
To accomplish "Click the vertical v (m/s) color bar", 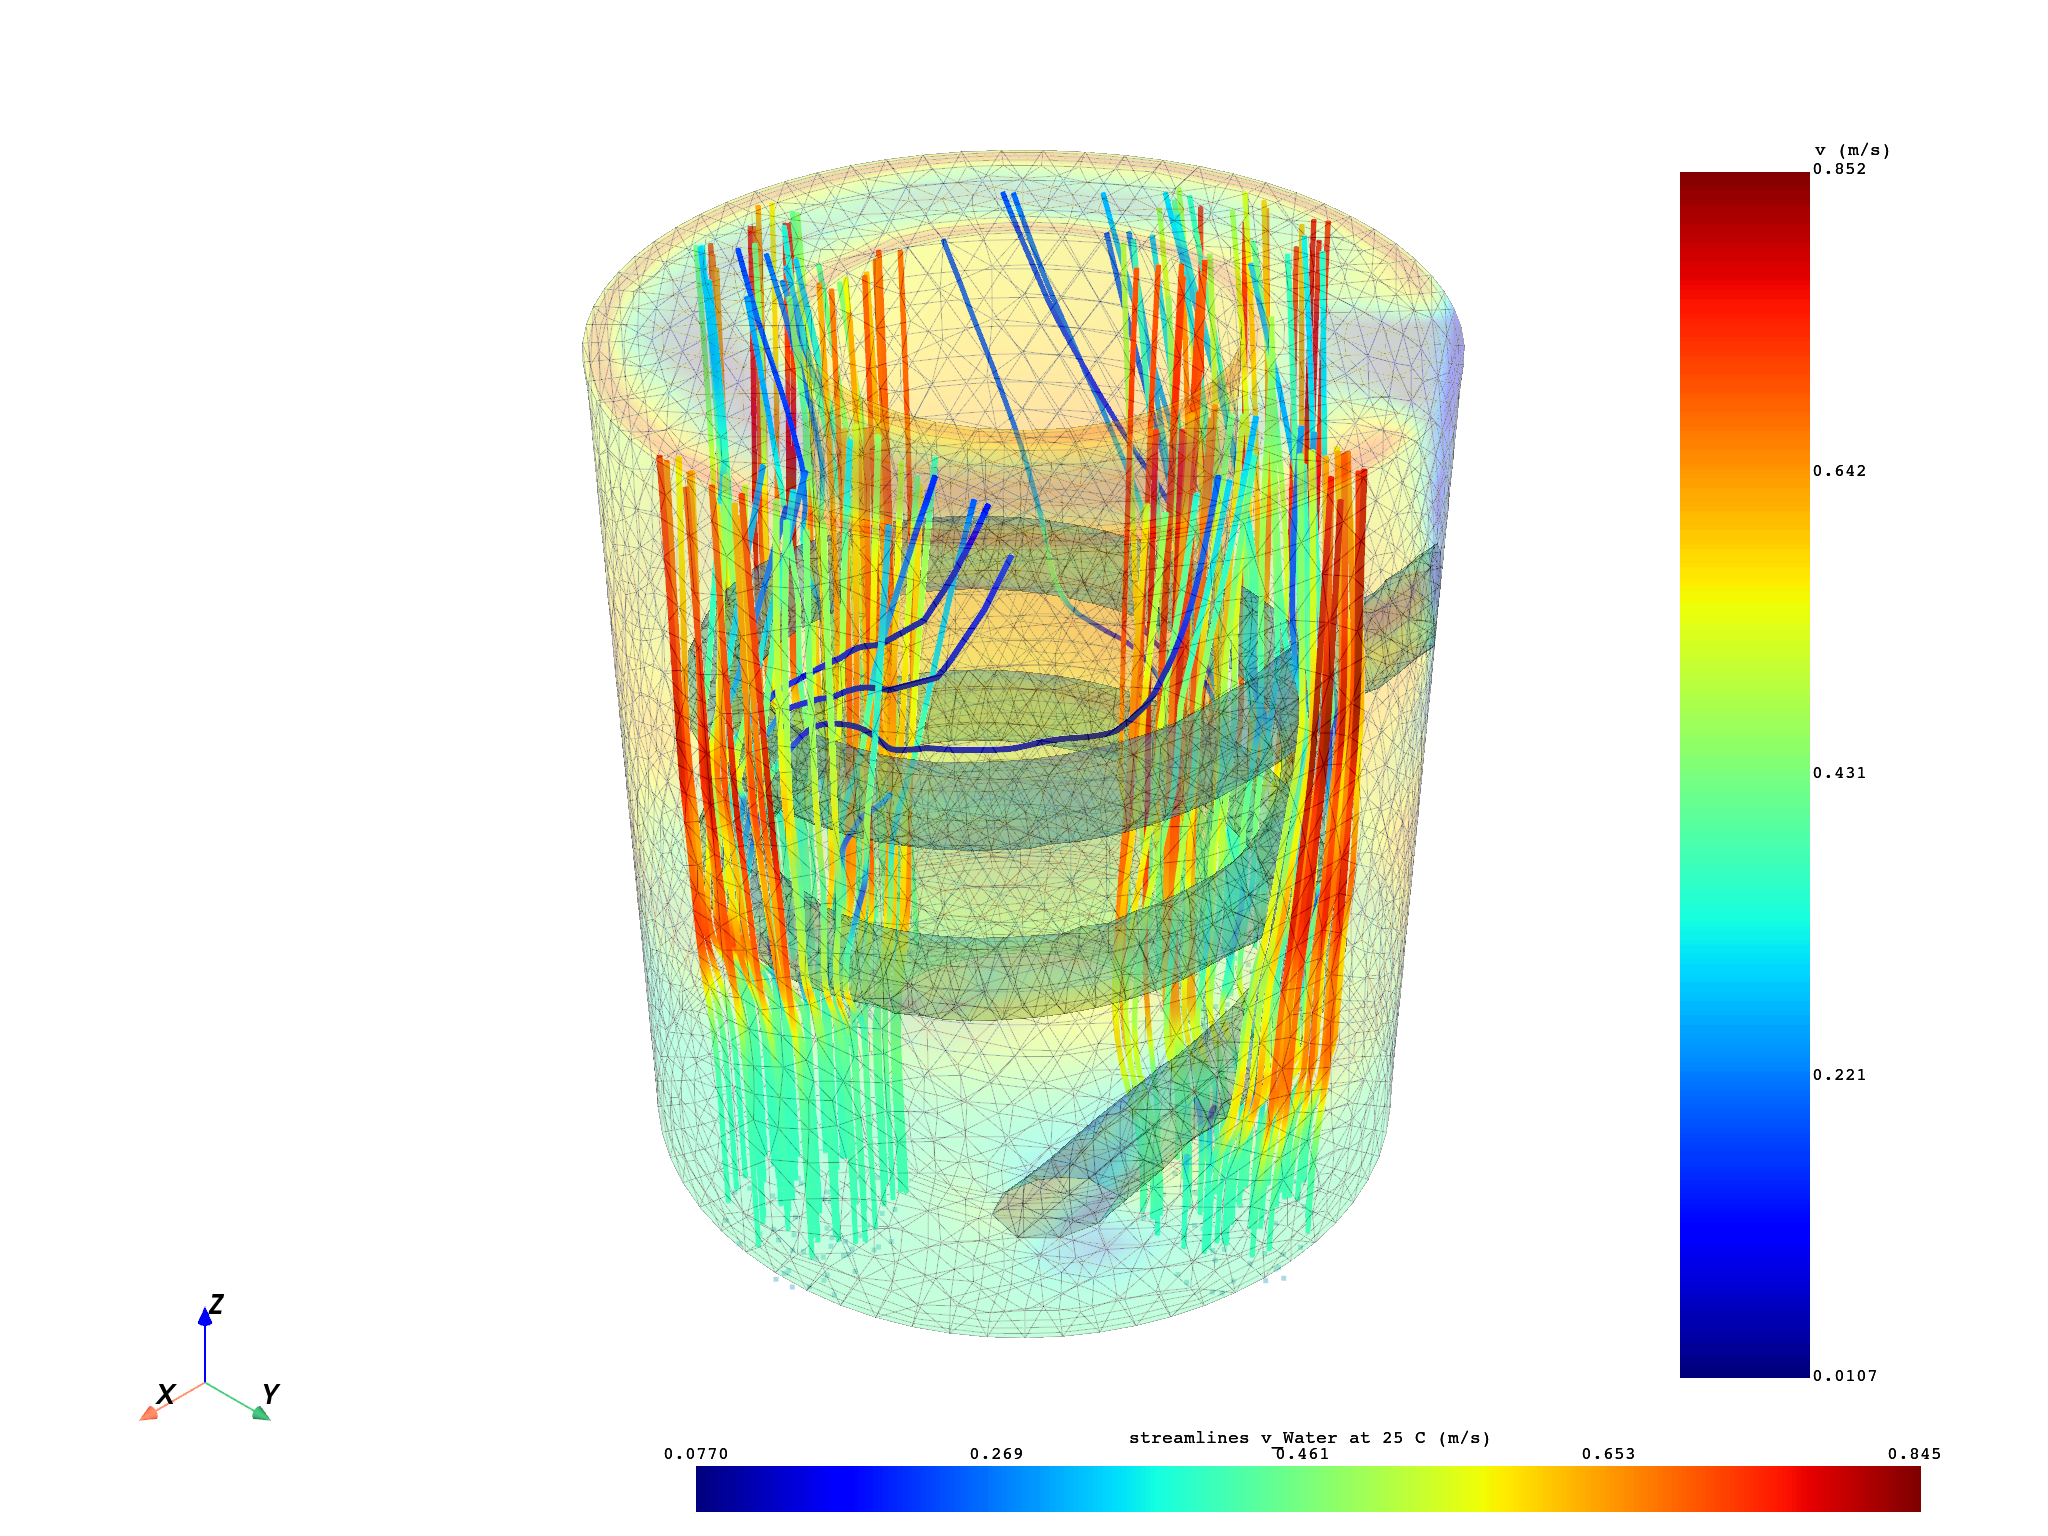I will (x=1744, y=775).
